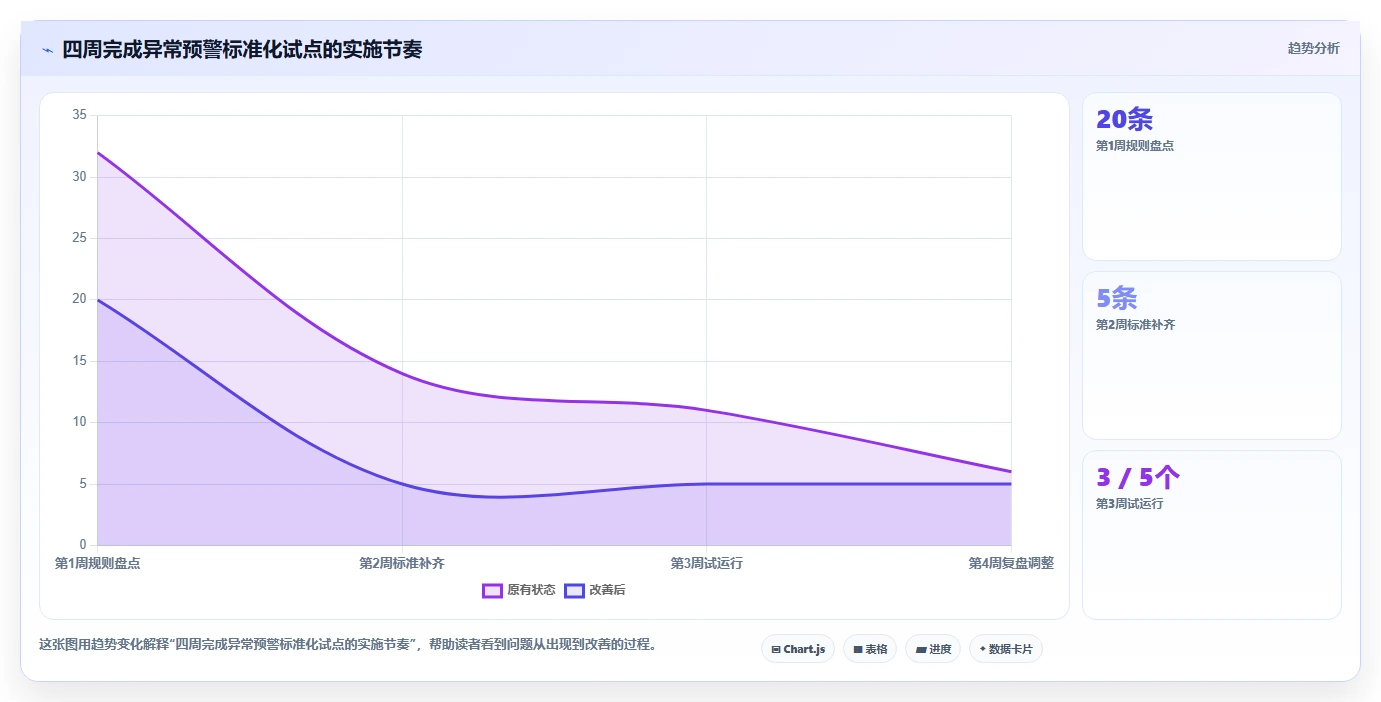Image resolution: width=1381 pixels, height=702 pixels.
Task: Click the 第1周规则盘点 axis label
Action: click(98, 563)
